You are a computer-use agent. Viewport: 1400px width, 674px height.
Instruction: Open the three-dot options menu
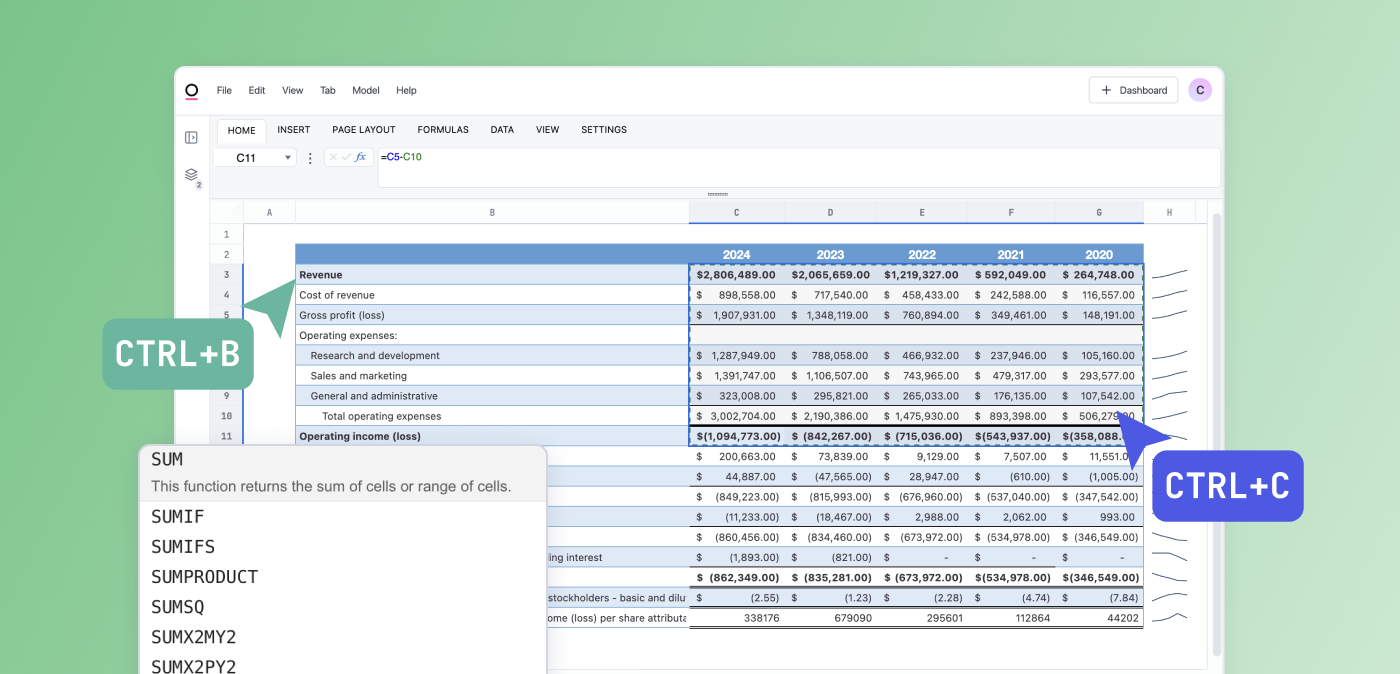pos(310,158)
